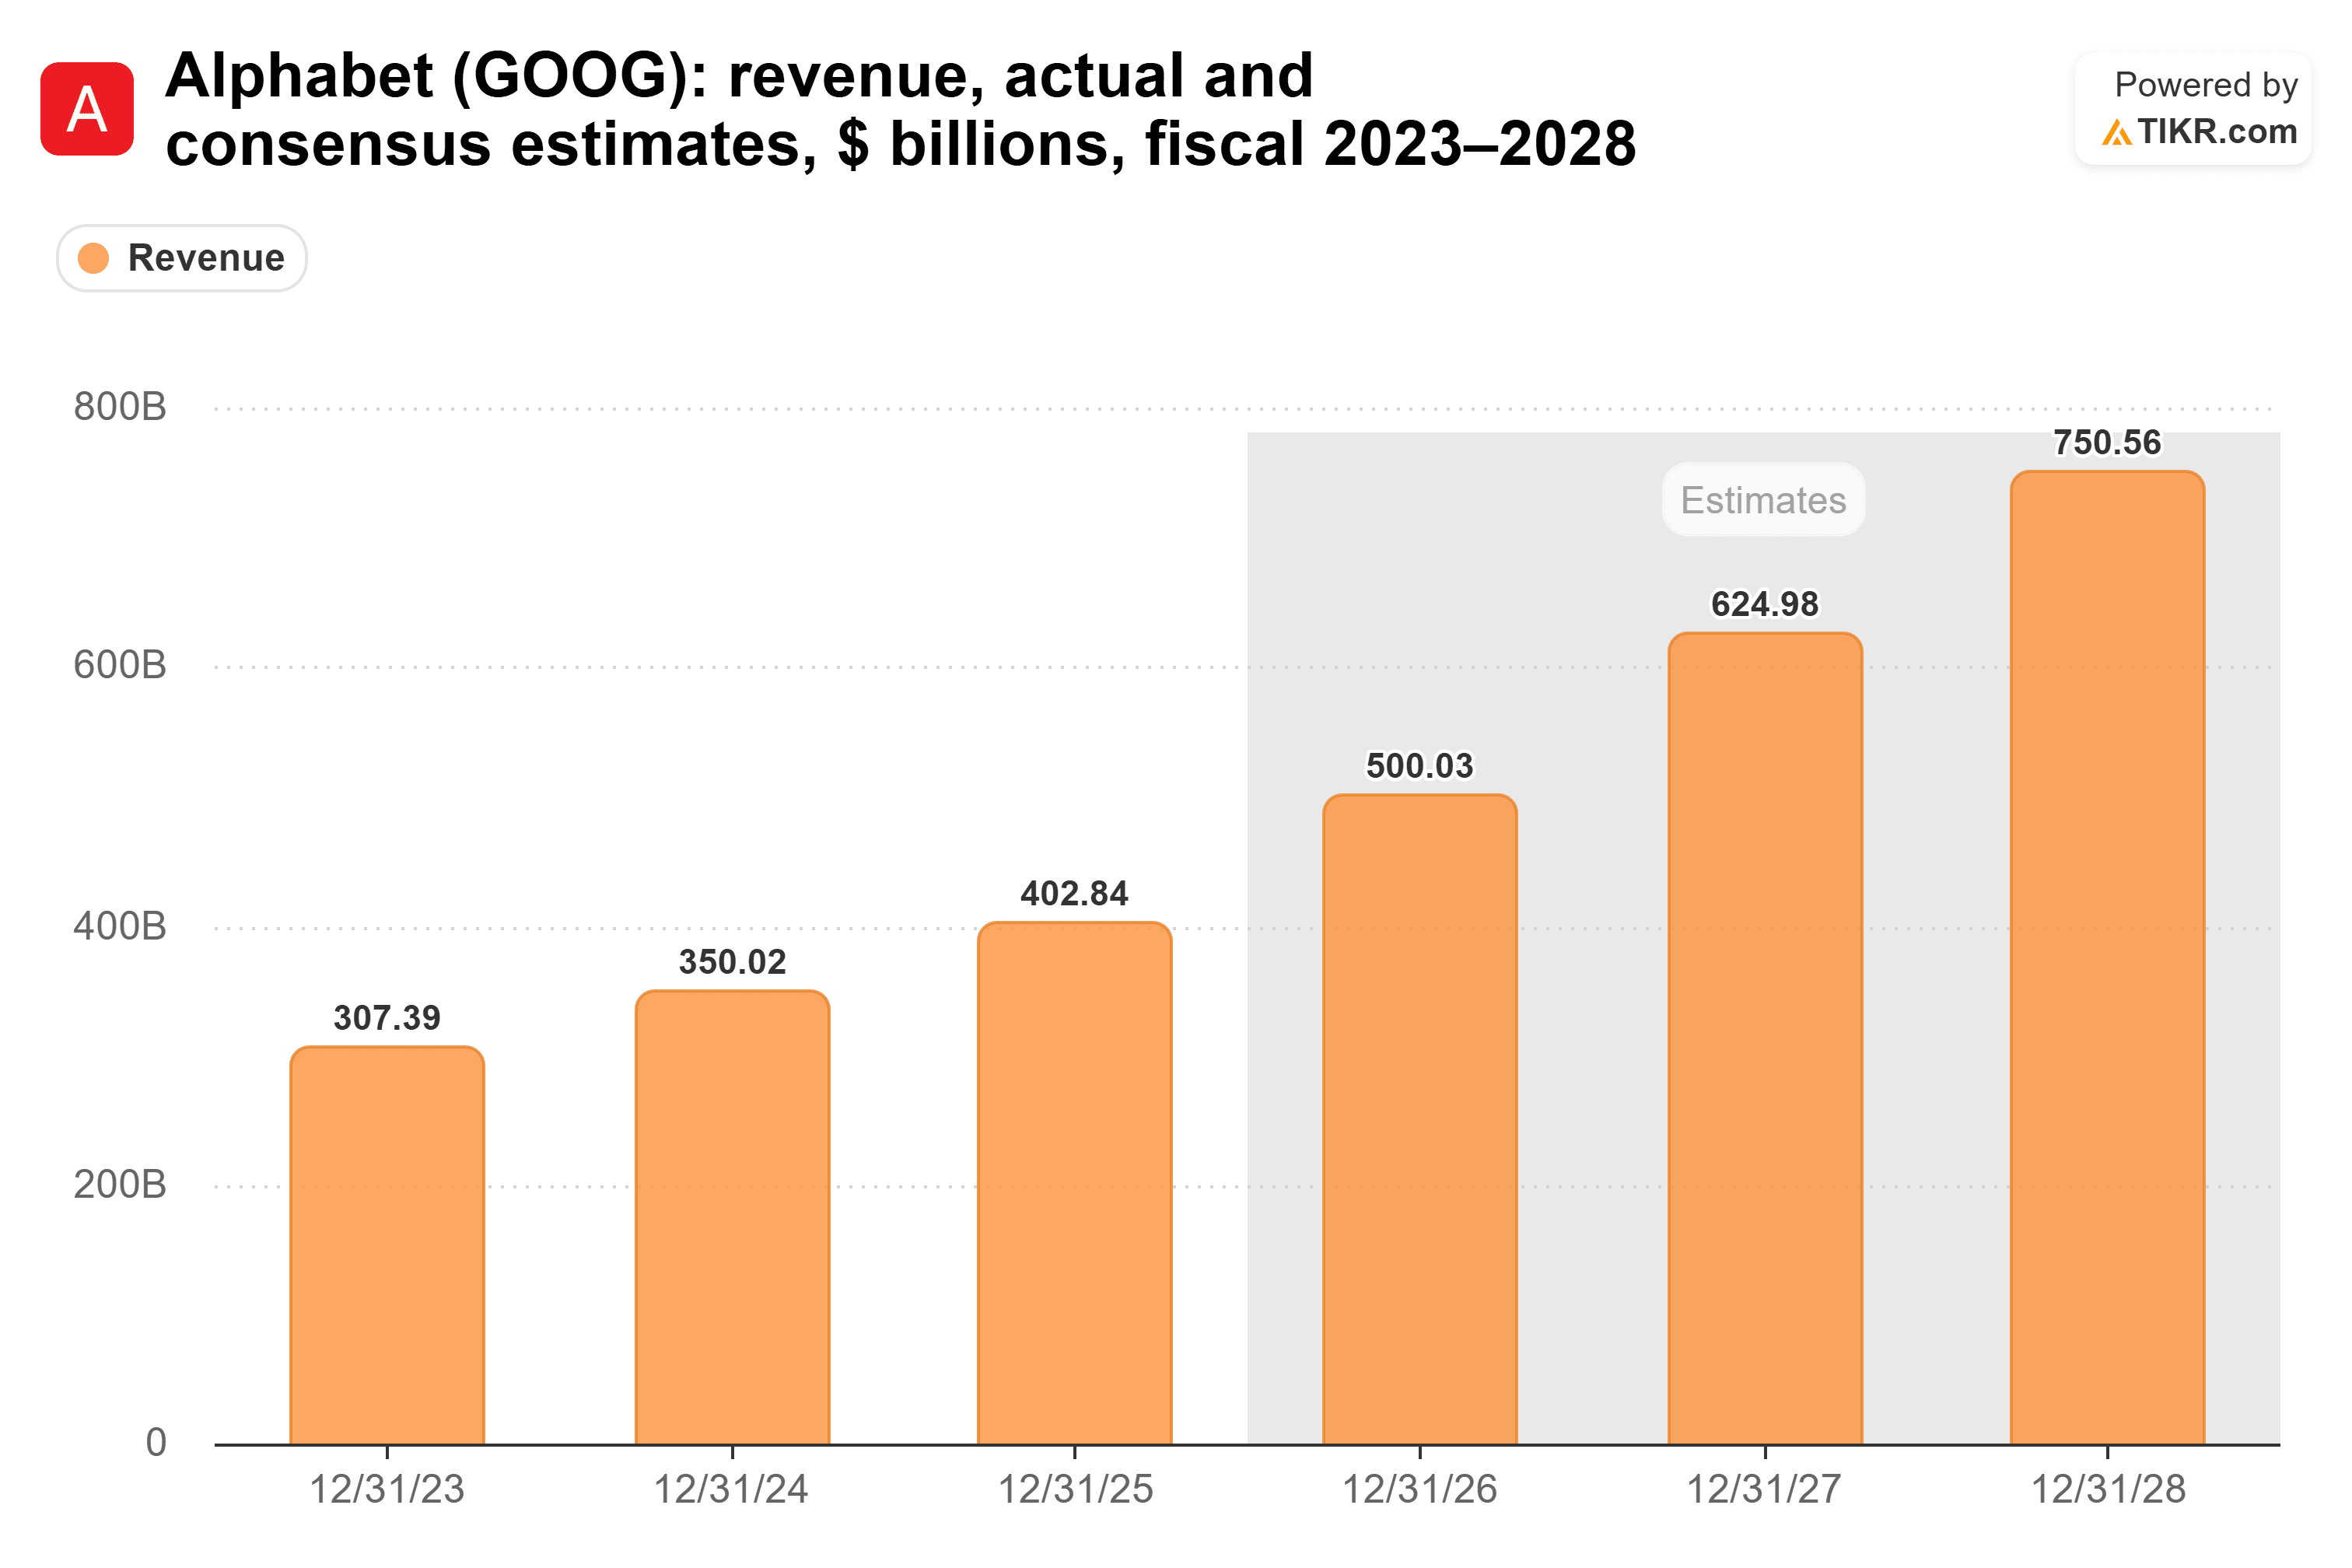Toggle the Revenue legend pill
Screen dimensions: 2352x1568
point(182,258)
